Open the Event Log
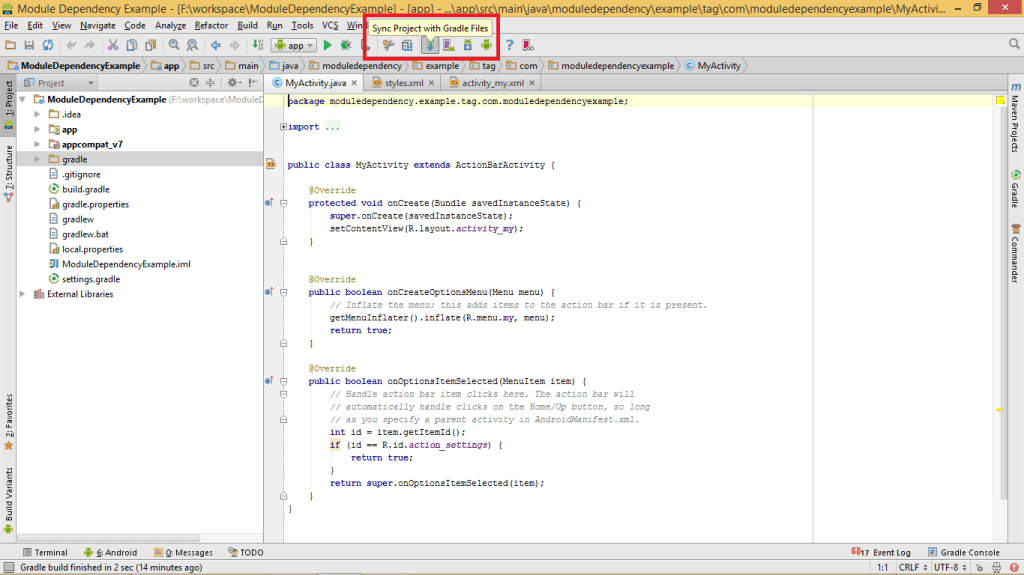This screenshot has height=575, width=1024. click(881, 553)
